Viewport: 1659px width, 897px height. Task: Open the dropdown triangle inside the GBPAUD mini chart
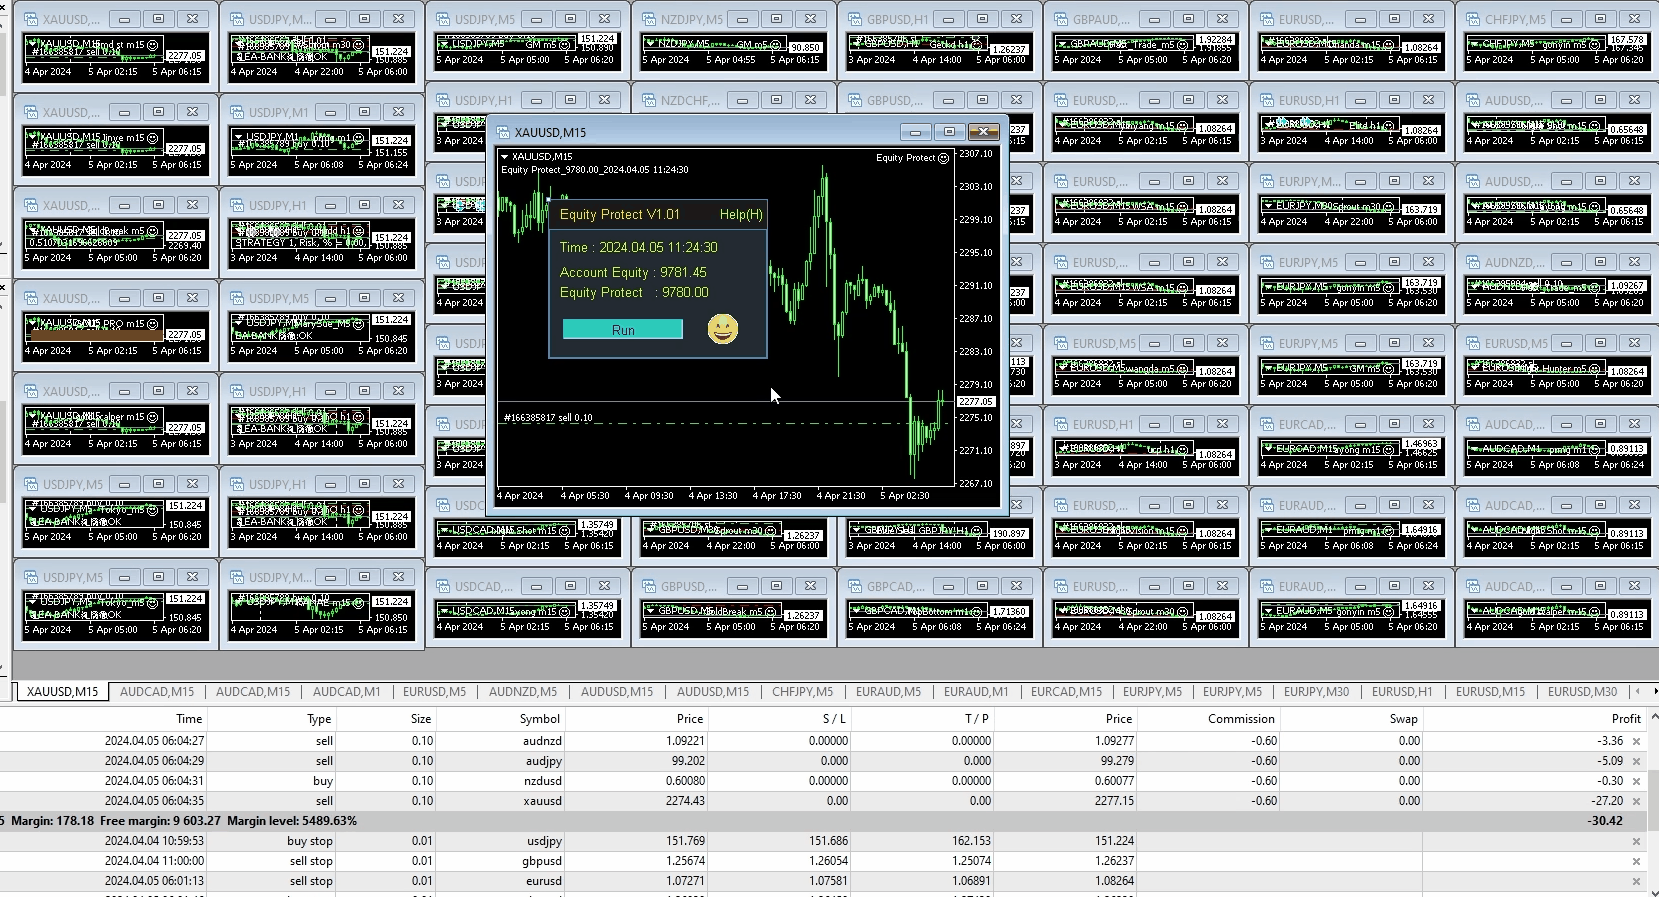pos(1061,43)
